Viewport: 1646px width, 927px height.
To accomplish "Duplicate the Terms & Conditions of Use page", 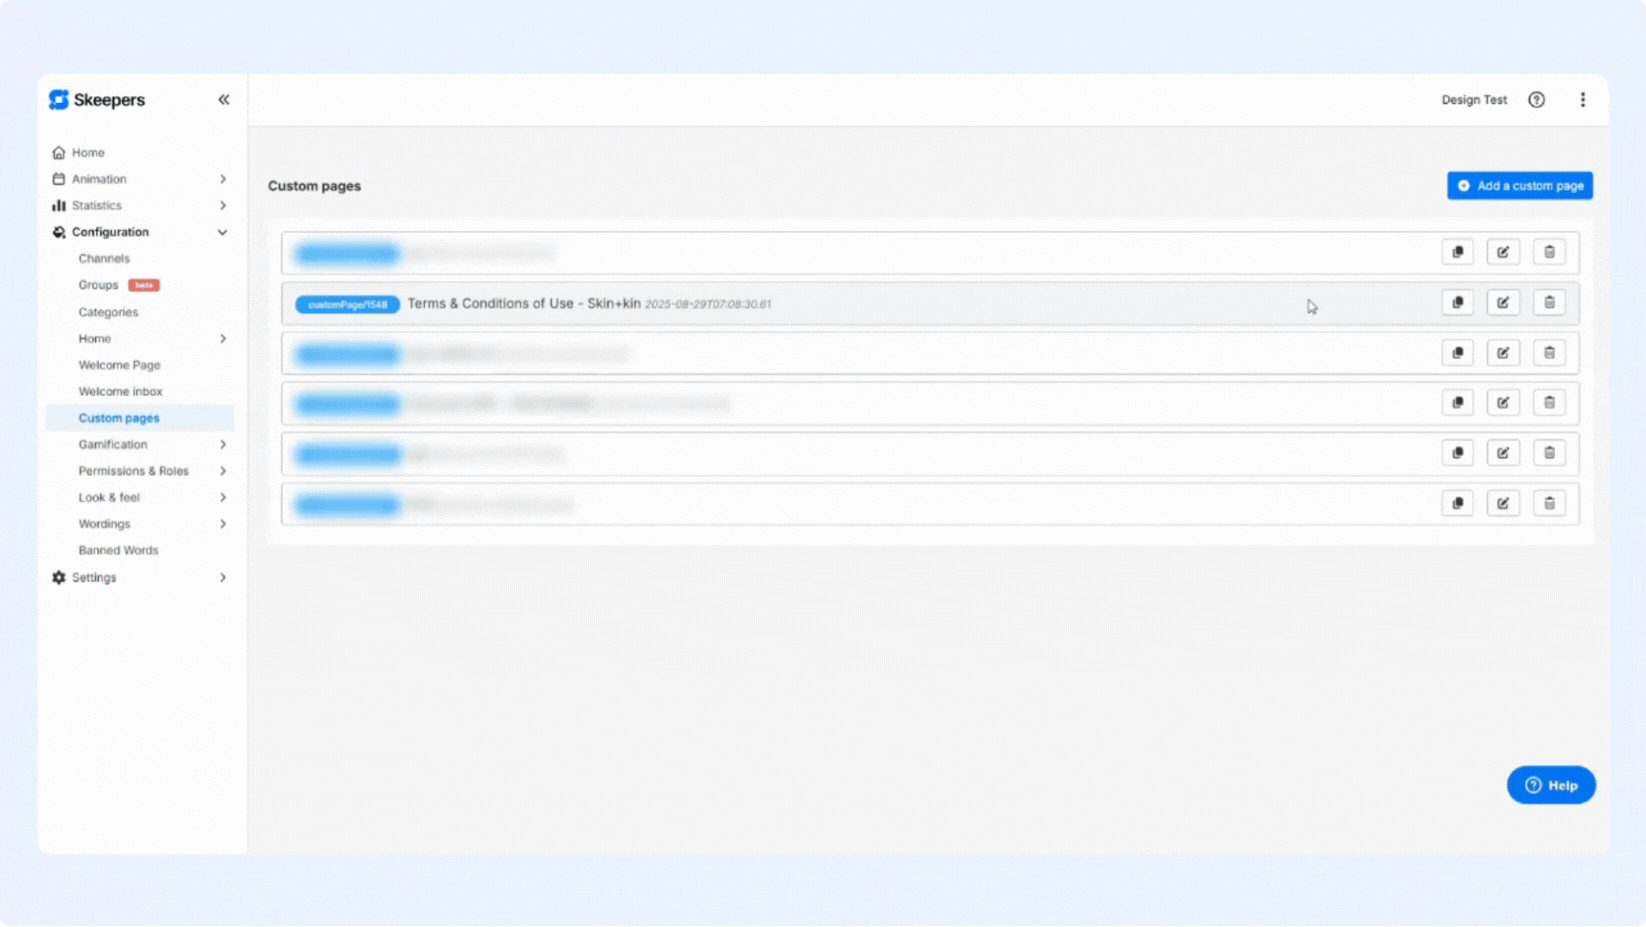I will click(1457, 303).
